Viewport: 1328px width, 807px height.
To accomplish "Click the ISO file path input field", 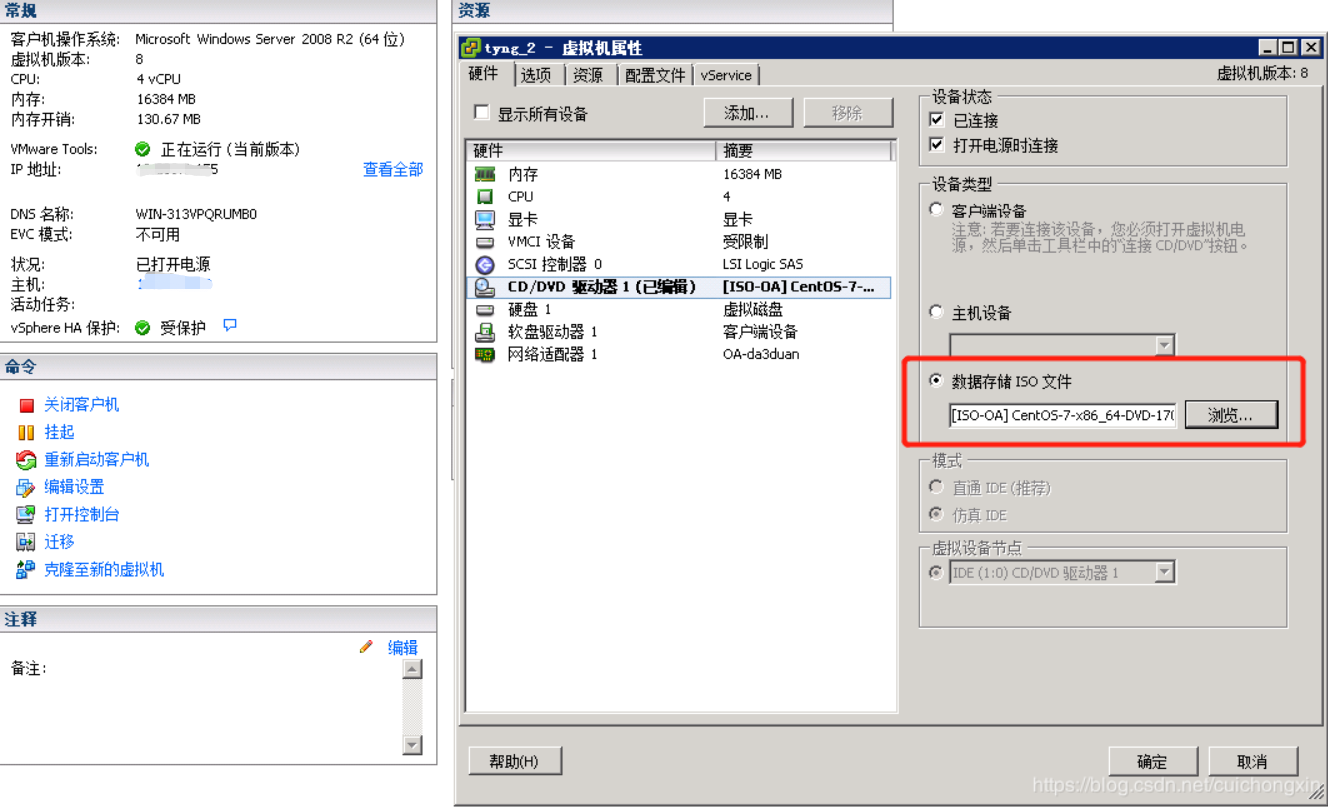I will 1064,415.
